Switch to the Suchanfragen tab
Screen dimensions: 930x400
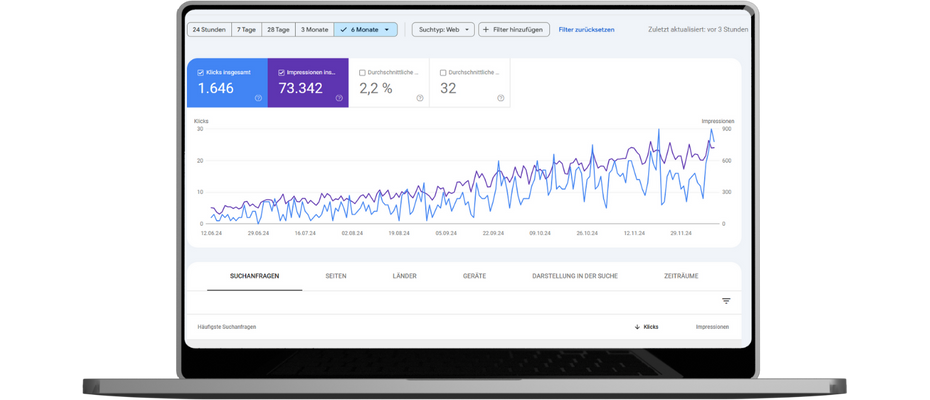tap(254, 276)
